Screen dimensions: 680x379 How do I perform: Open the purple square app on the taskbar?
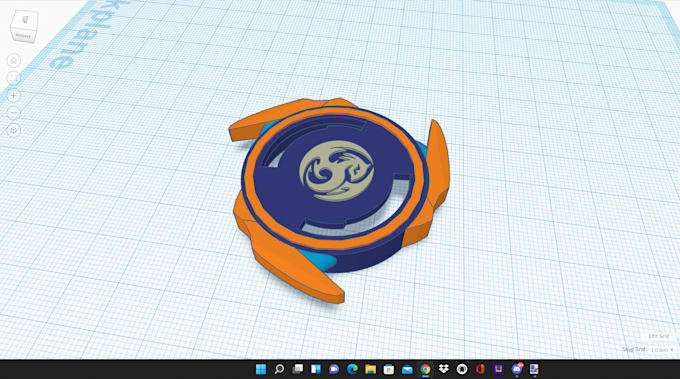[498, 369]
